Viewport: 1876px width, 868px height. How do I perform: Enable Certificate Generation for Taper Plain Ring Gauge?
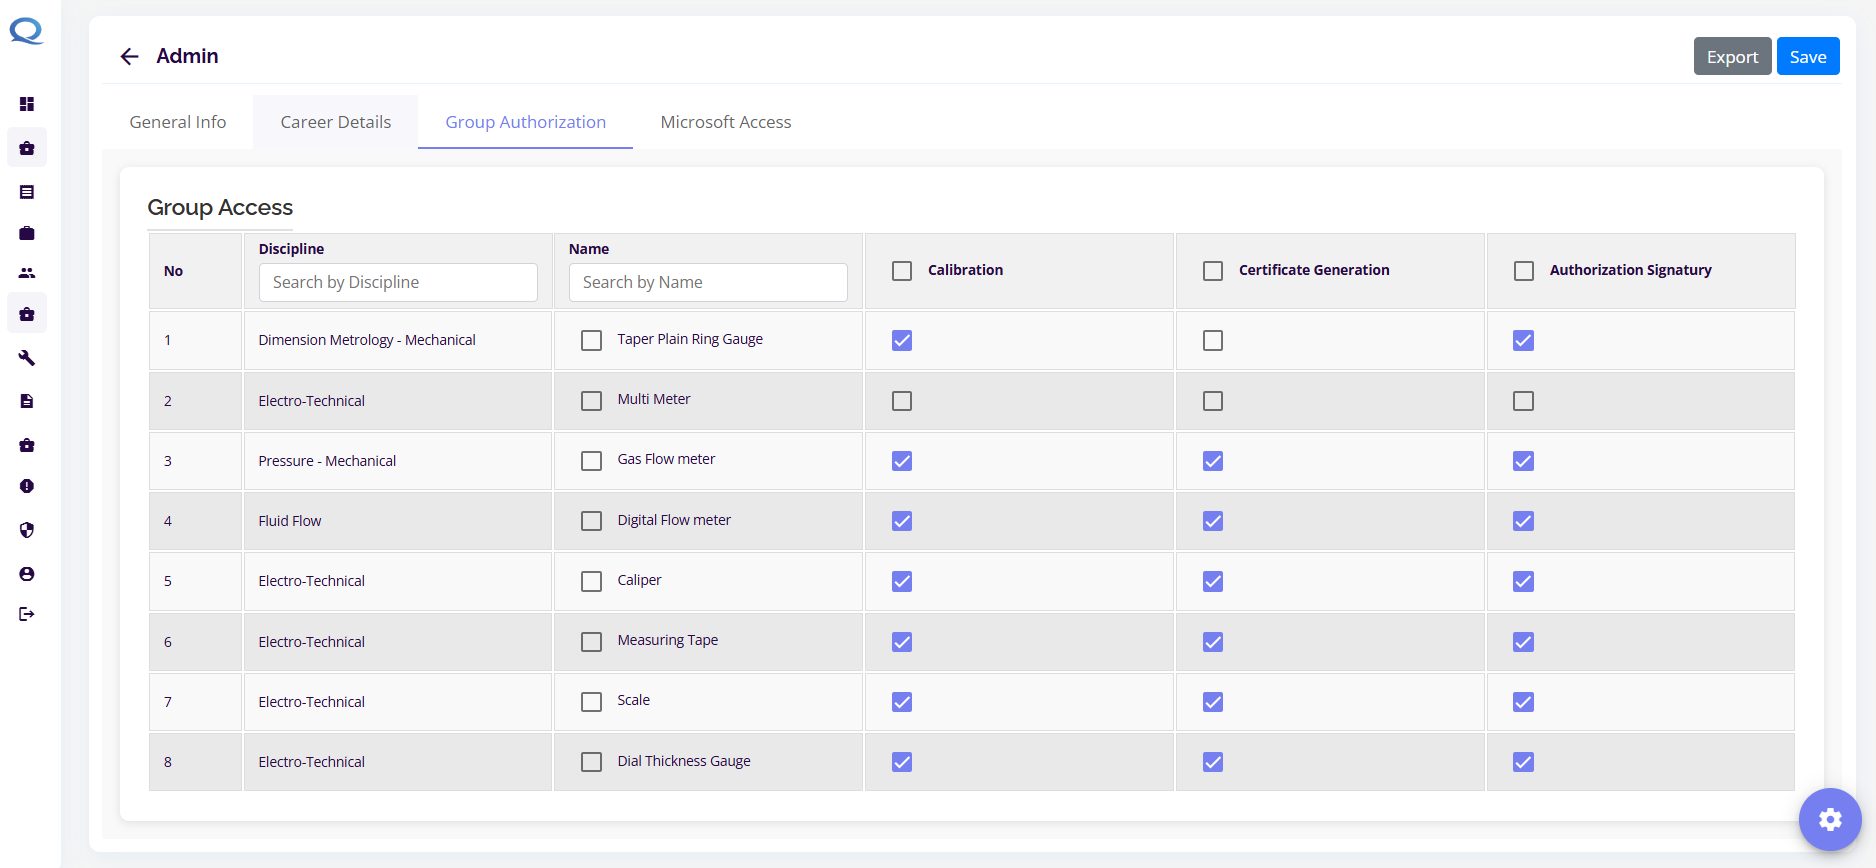pyautogui.click(x=1213, y=341)
